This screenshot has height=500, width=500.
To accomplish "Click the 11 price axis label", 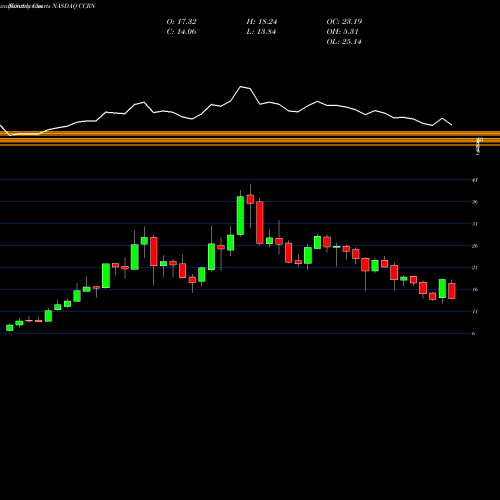I will pos(475,312).
